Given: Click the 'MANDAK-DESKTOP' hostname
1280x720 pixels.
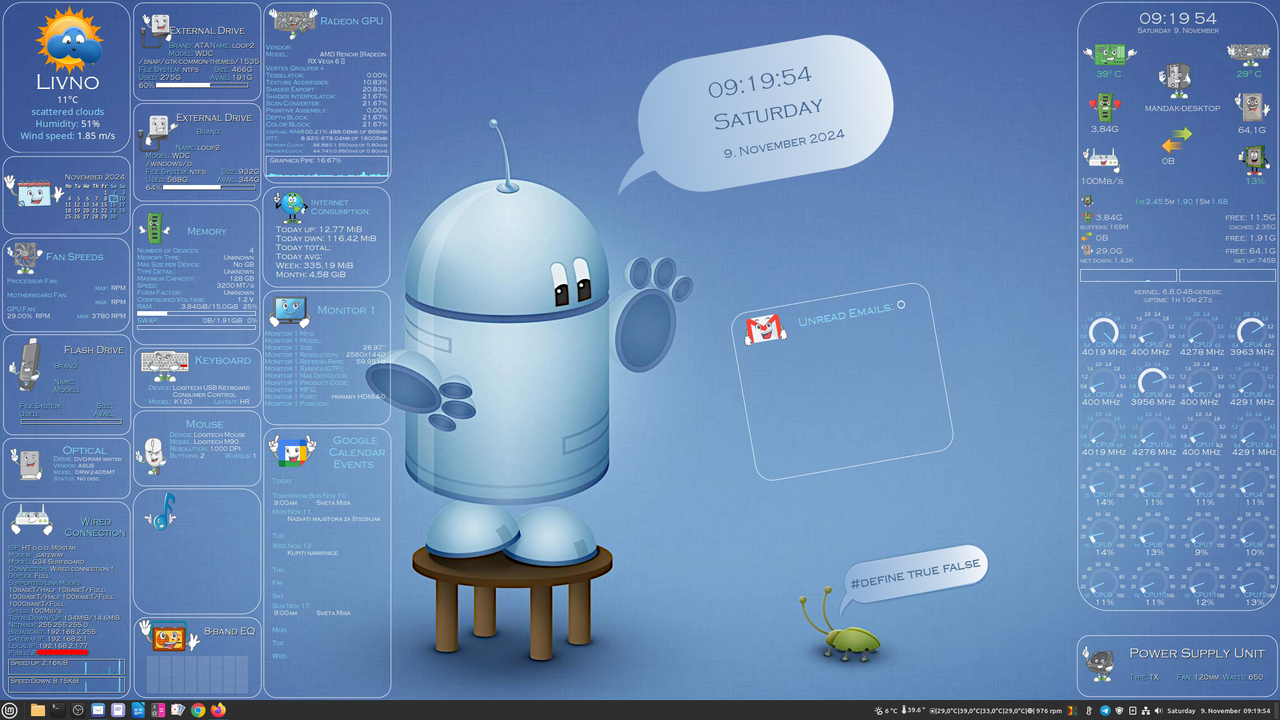Looking at the screenshot, I should click(x=1183, y=108).
